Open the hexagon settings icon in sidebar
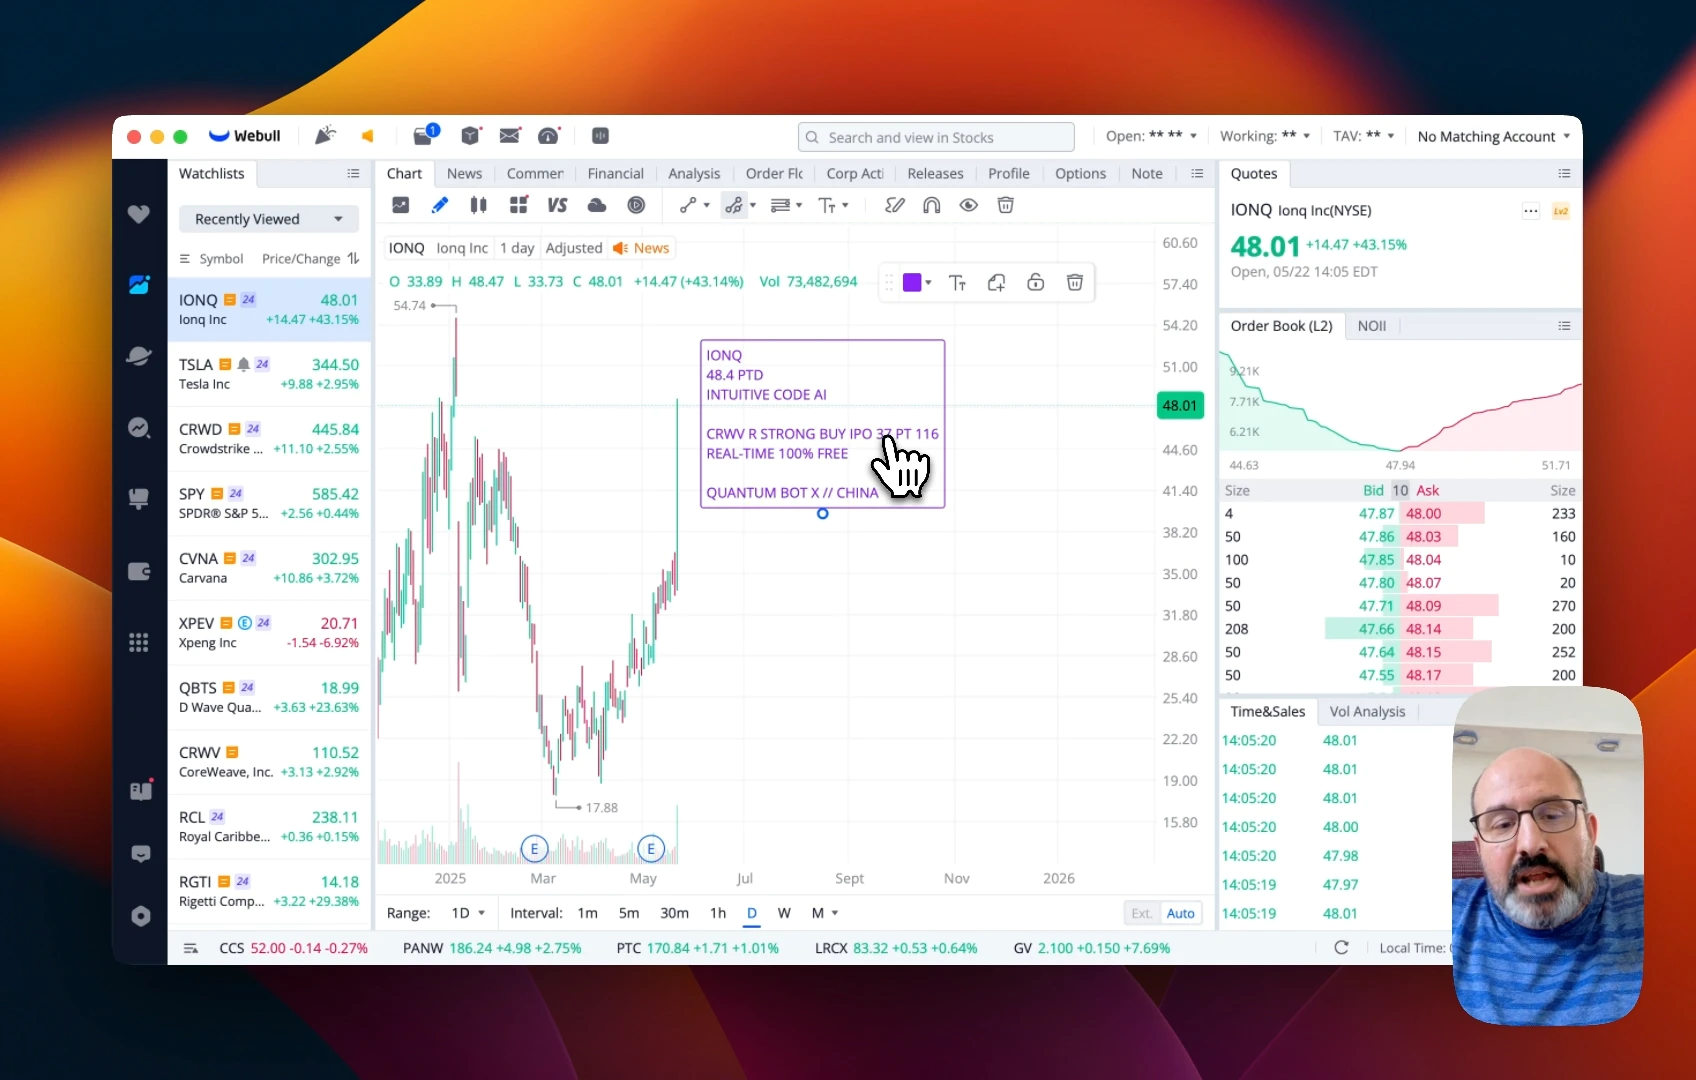The width and height of the screenshot is (1696, 1080). 140,916
